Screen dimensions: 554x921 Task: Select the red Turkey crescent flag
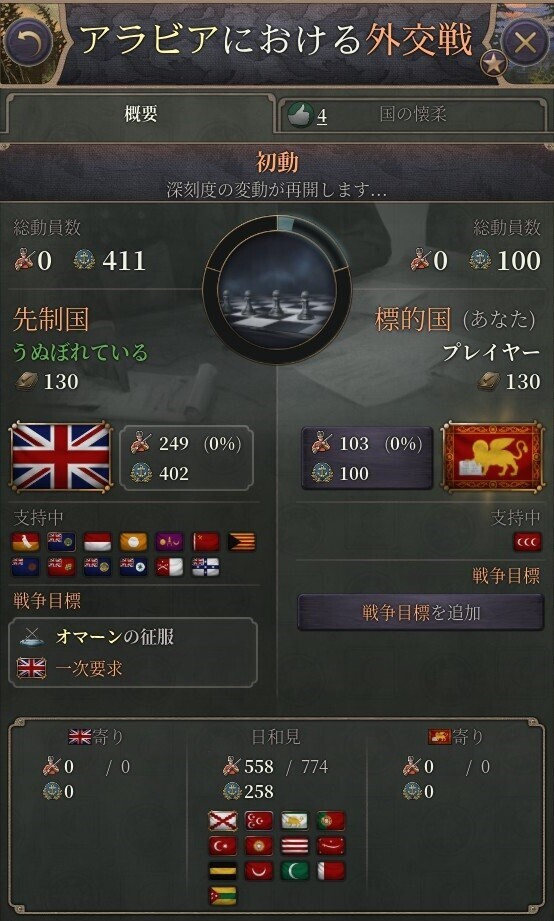pos(223,846)
